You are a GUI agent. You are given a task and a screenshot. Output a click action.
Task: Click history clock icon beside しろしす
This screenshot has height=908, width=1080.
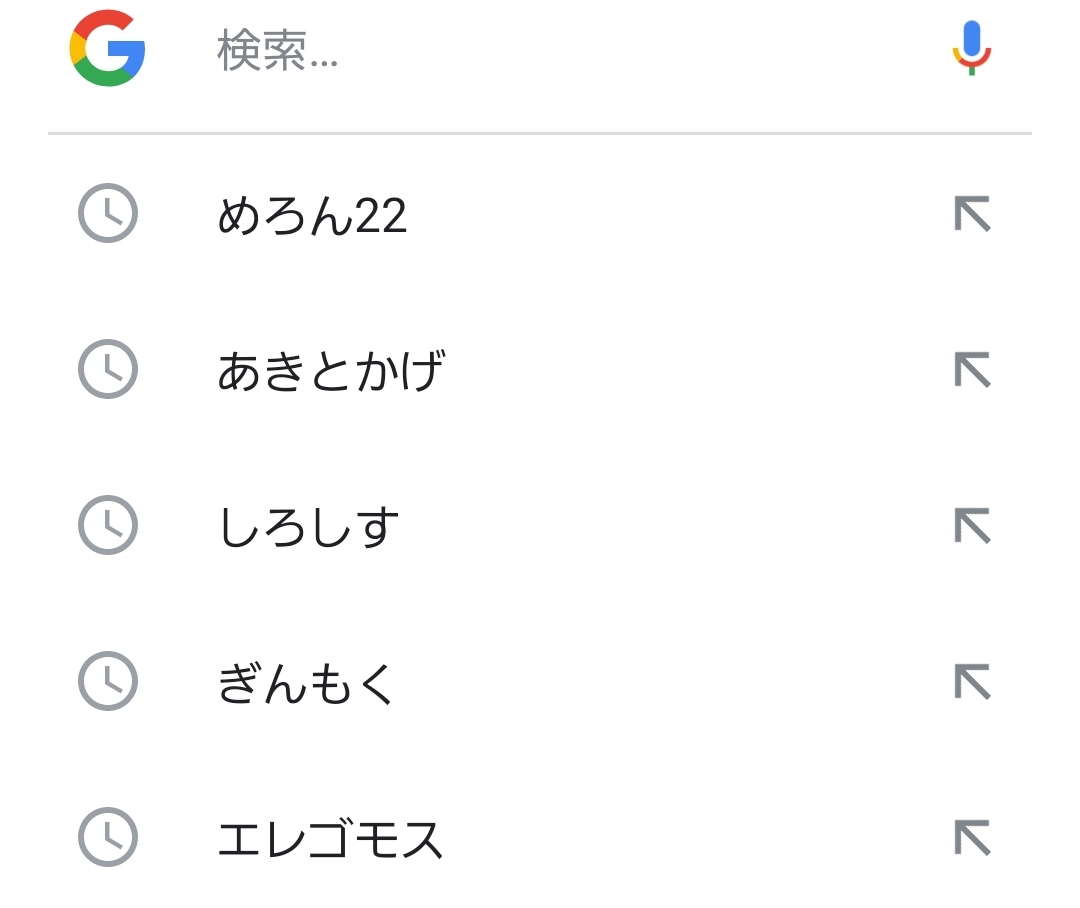107,526
